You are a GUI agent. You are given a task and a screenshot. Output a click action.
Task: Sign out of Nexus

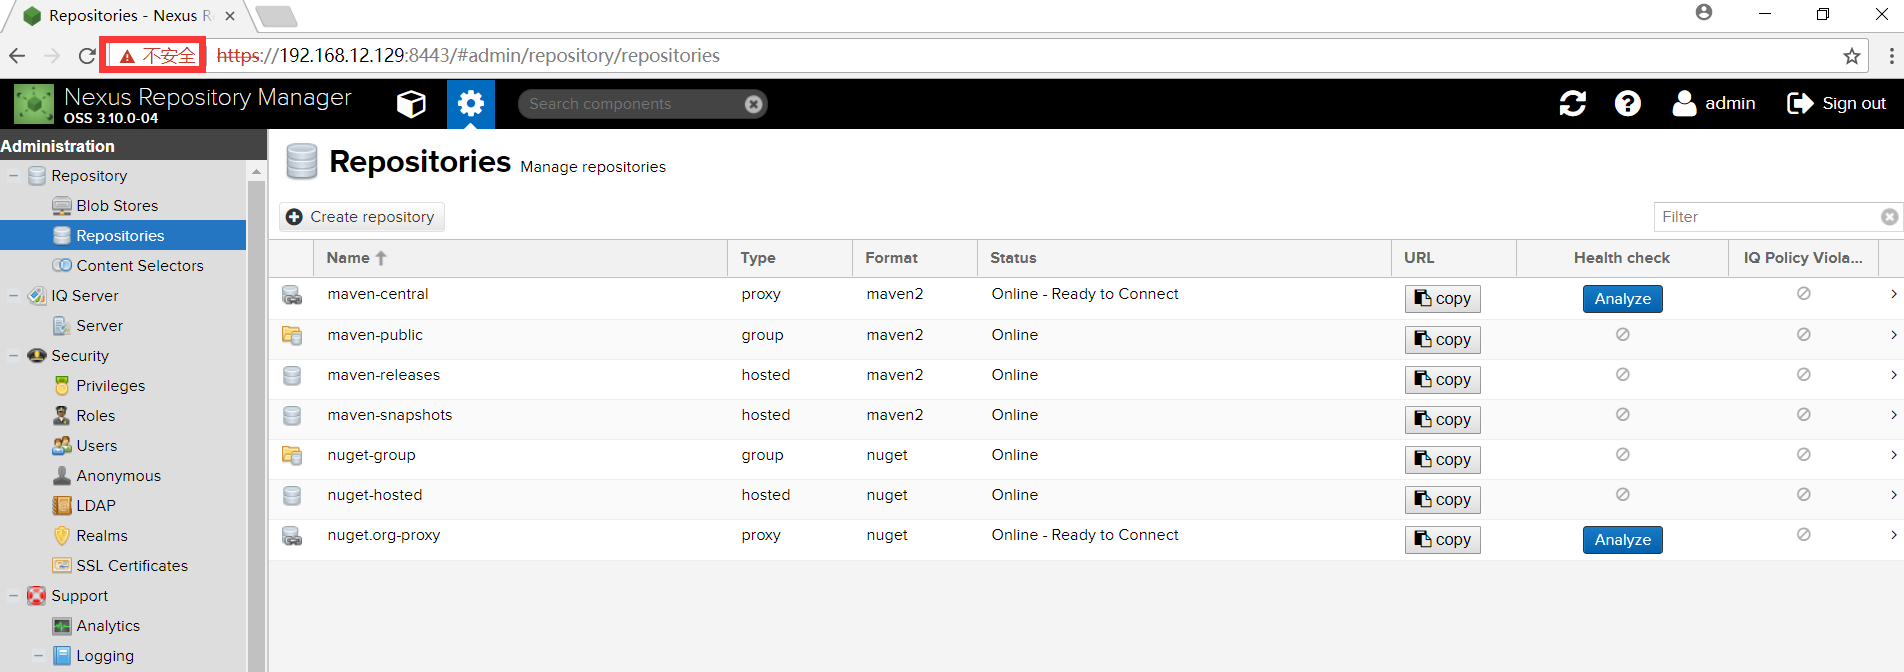coord(1836,104)
